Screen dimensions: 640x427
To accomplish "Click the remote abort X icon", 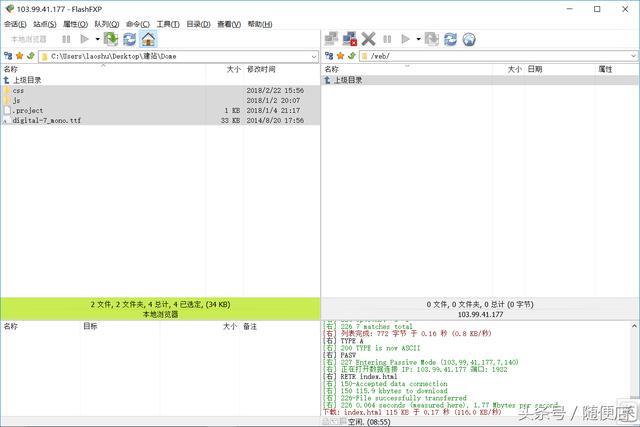I will pyautogui.click(x=368, y=39).
